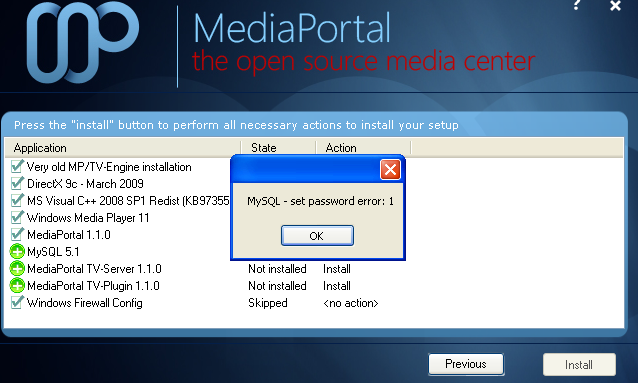The image size is (638, 383).
Task: Select the 'MS Visual C++ 2008 SP1 Redist' row
Action: 128,201
